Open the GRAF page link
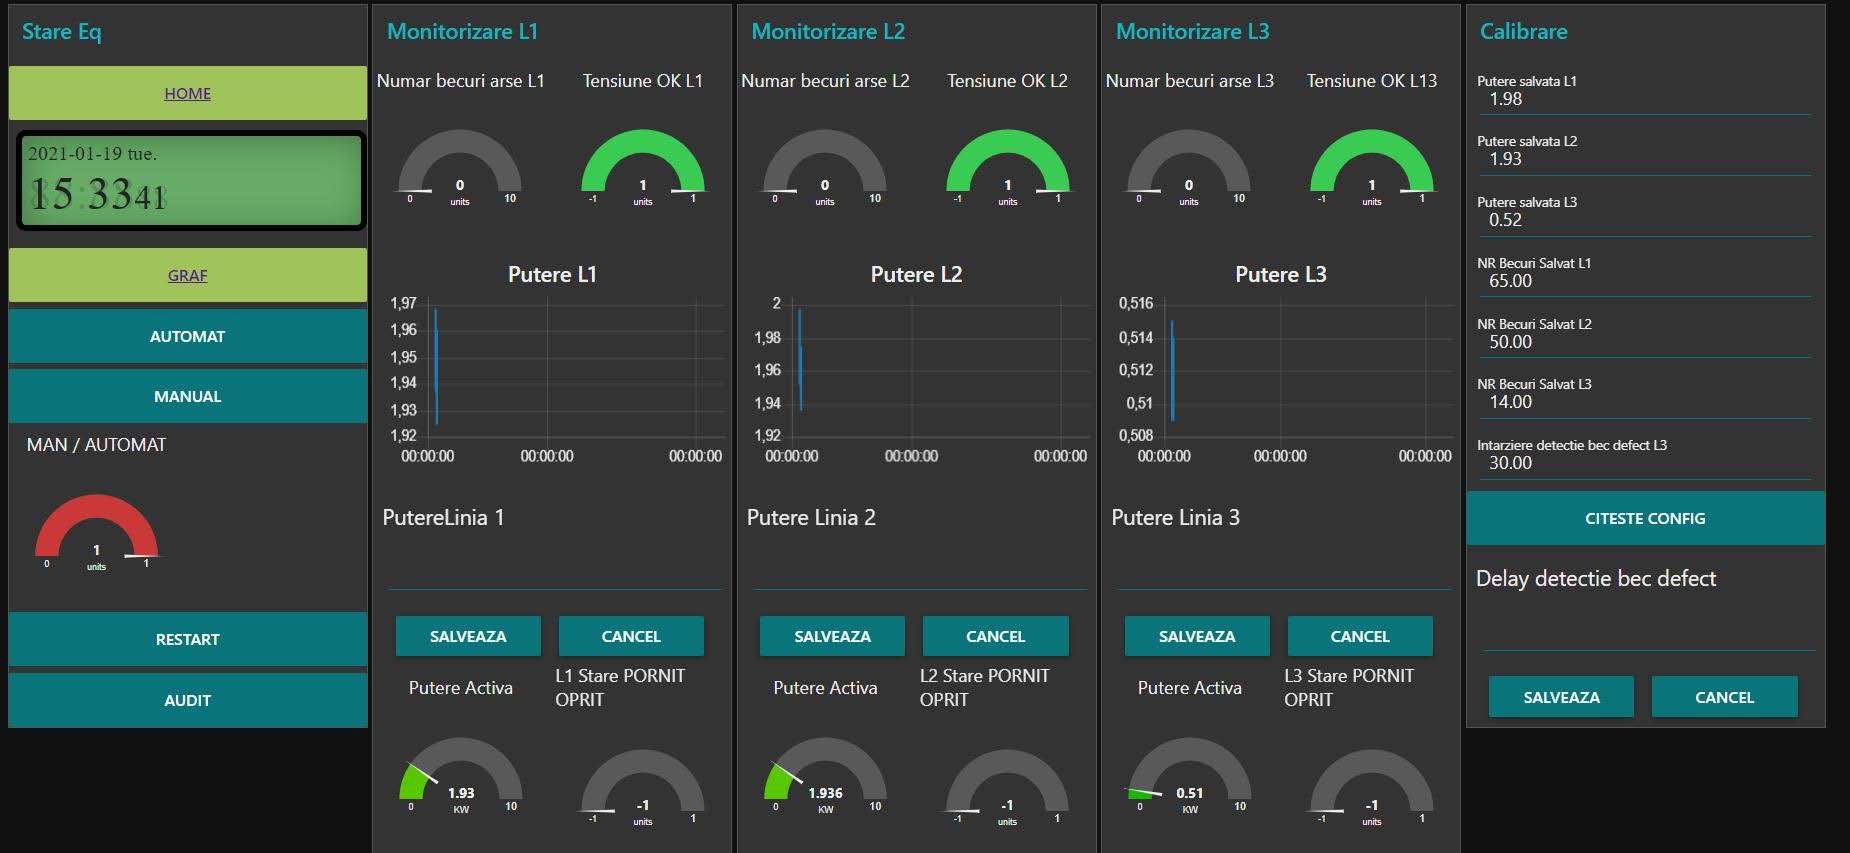Screen dimensions: 1850x853 click(x=187, y=276)
